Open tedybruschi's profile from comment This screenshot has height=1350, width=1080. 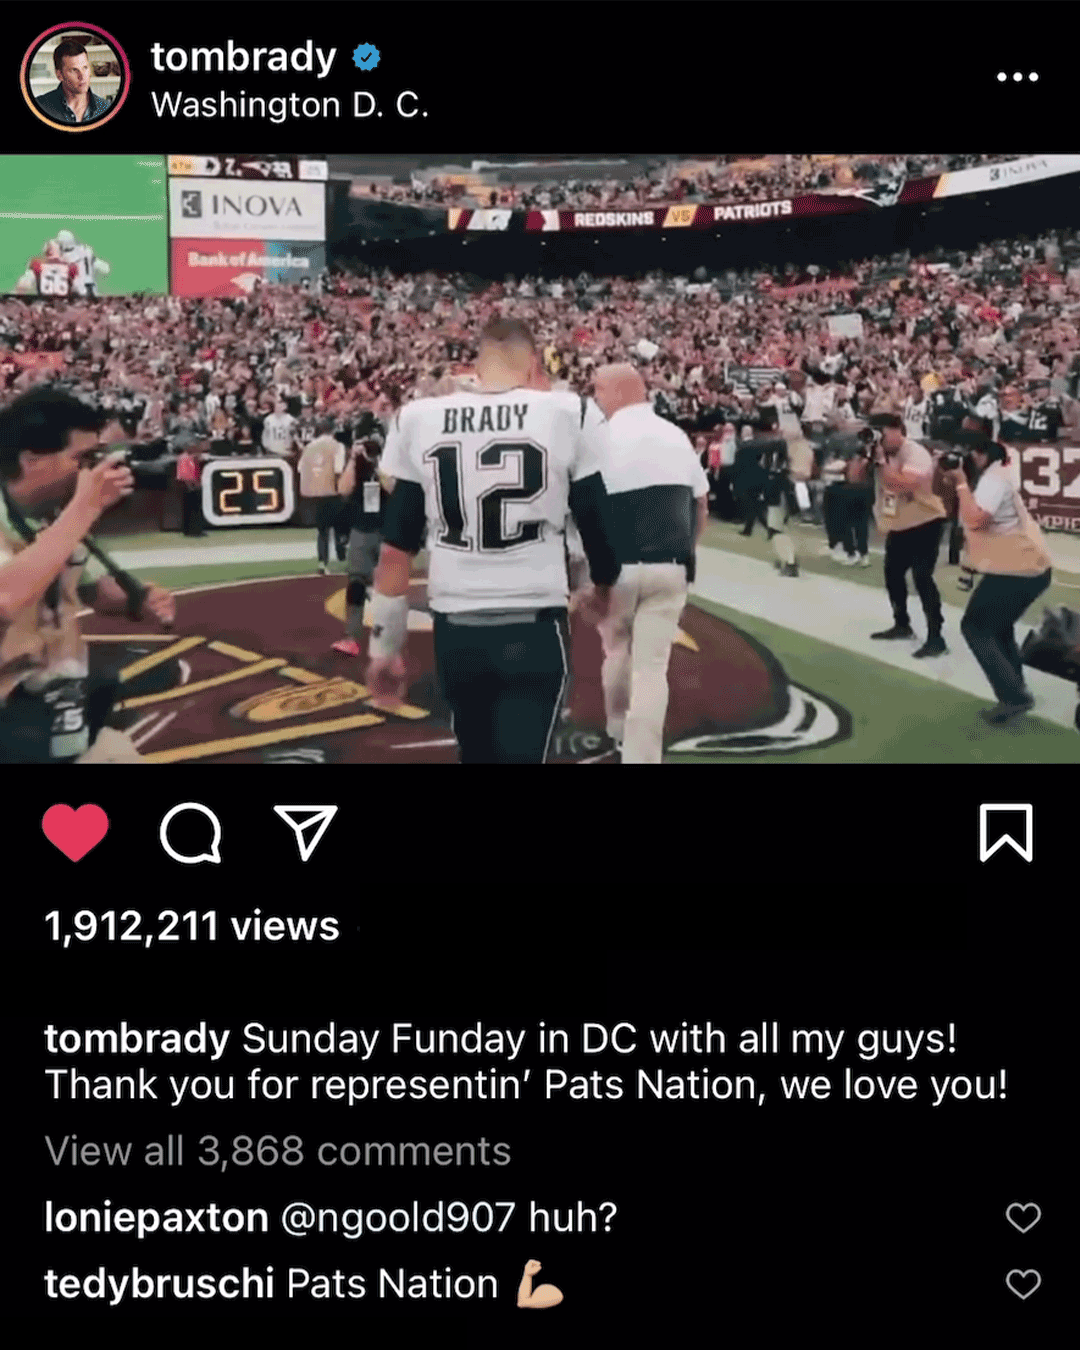pyautogui.click(x=159, y=1284)
